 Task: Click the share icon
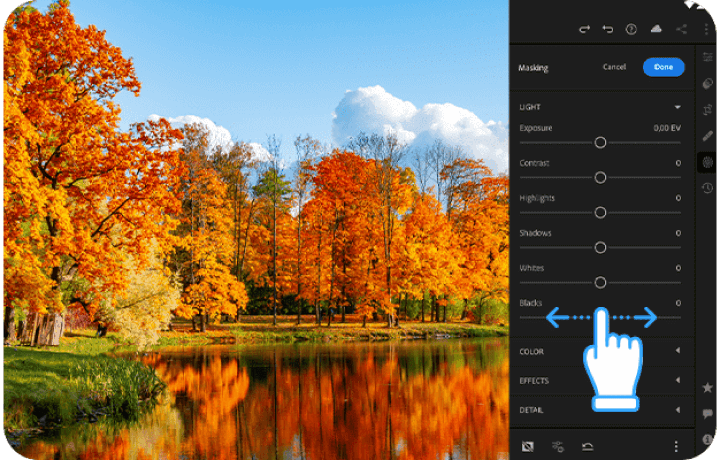click(681, 29)
